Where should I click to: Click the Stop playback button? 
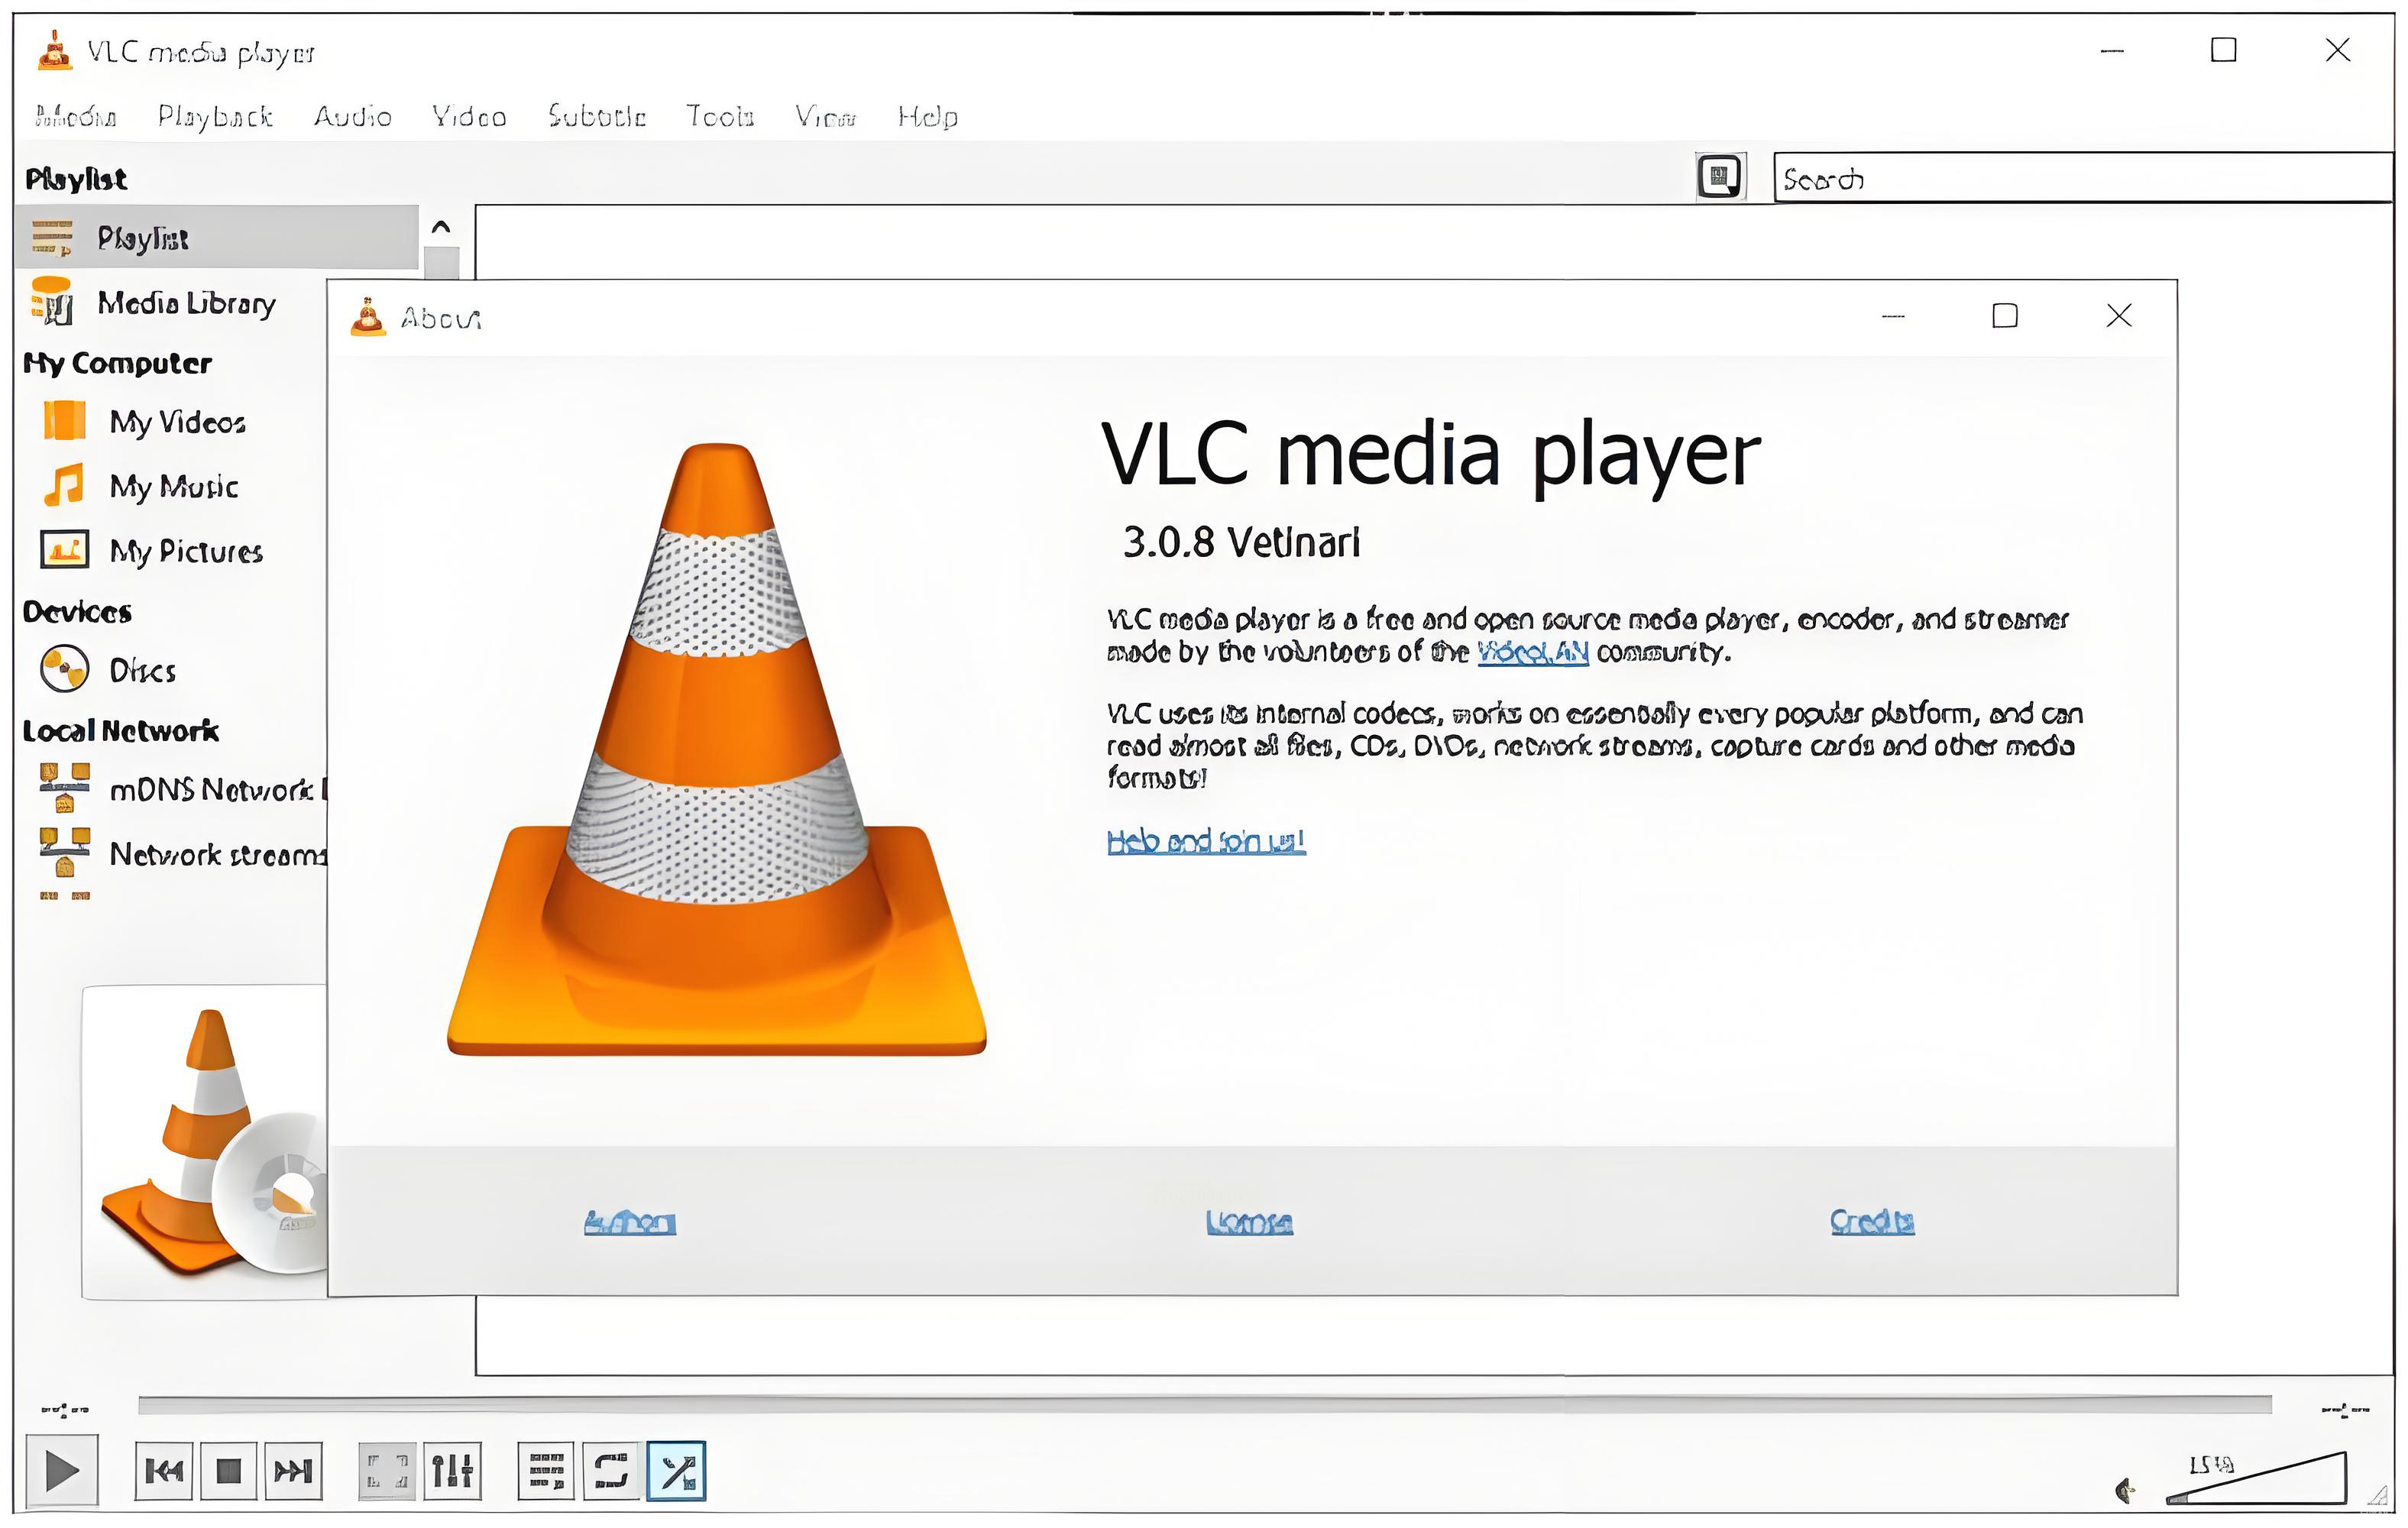pyautogui.click(x=229, y=1470)
